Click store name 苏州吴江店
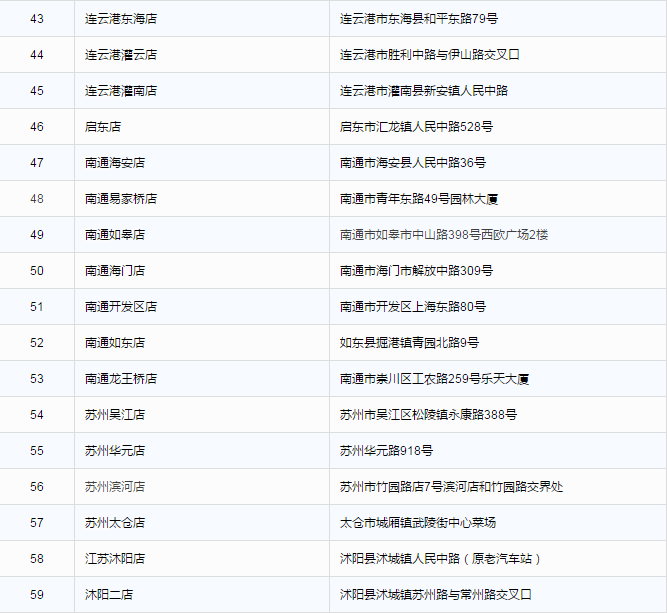The width and height of the screenshot is (667, 613). coord(115,415)
